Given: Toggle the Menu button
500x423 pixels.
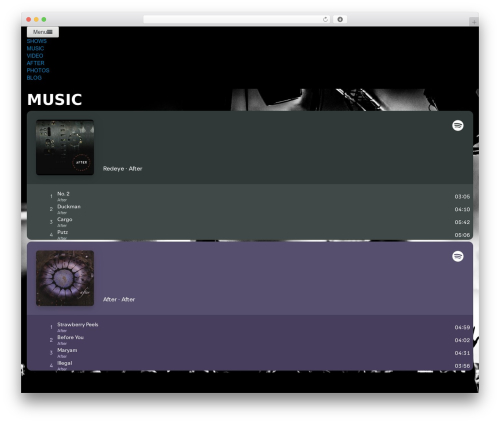Looking at the screenshot, I should tap(43, 32).
